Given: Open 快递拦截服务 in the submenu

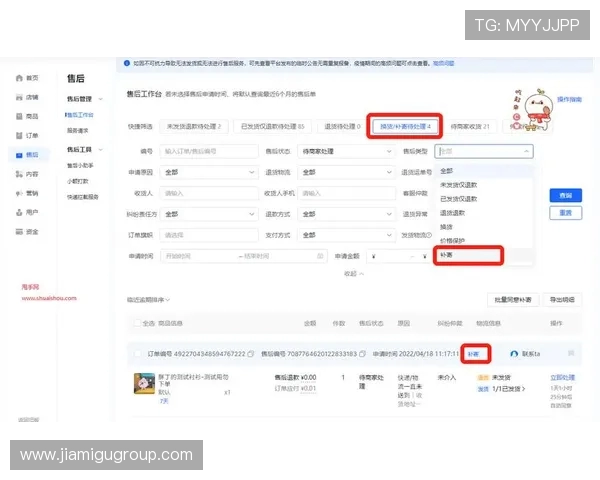Looking at the screenshot, I should (x=83, y=197).
